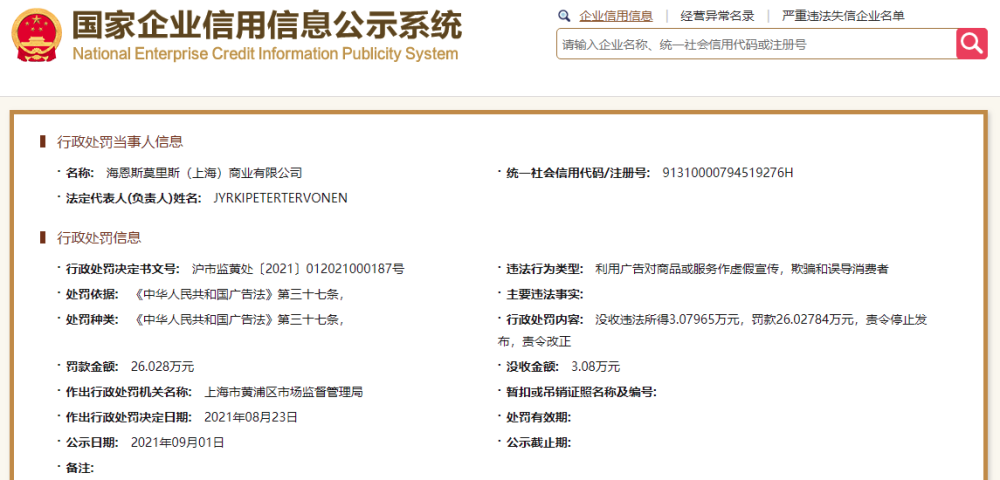This screenshot has width=1000, height=480.
Task: Click the national emblem logo
Action: (x=35, y=34)
